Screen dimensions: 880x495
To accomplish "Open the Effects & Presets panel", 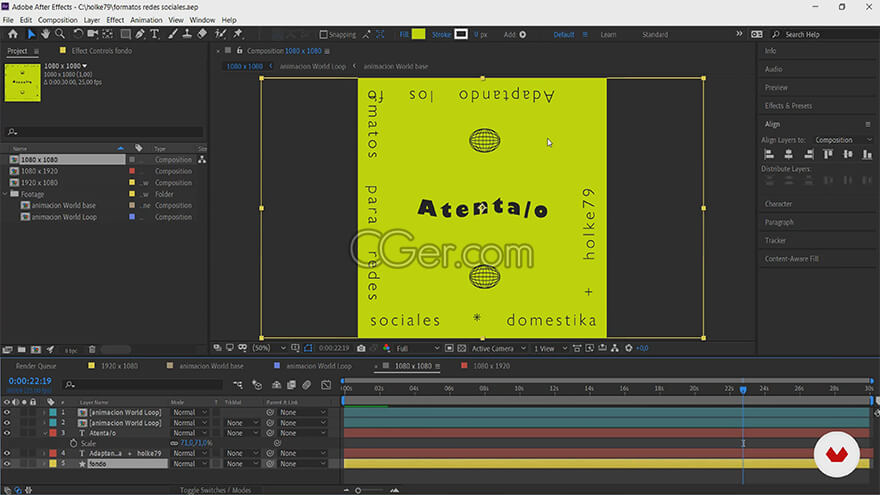I will pos(788,106).
